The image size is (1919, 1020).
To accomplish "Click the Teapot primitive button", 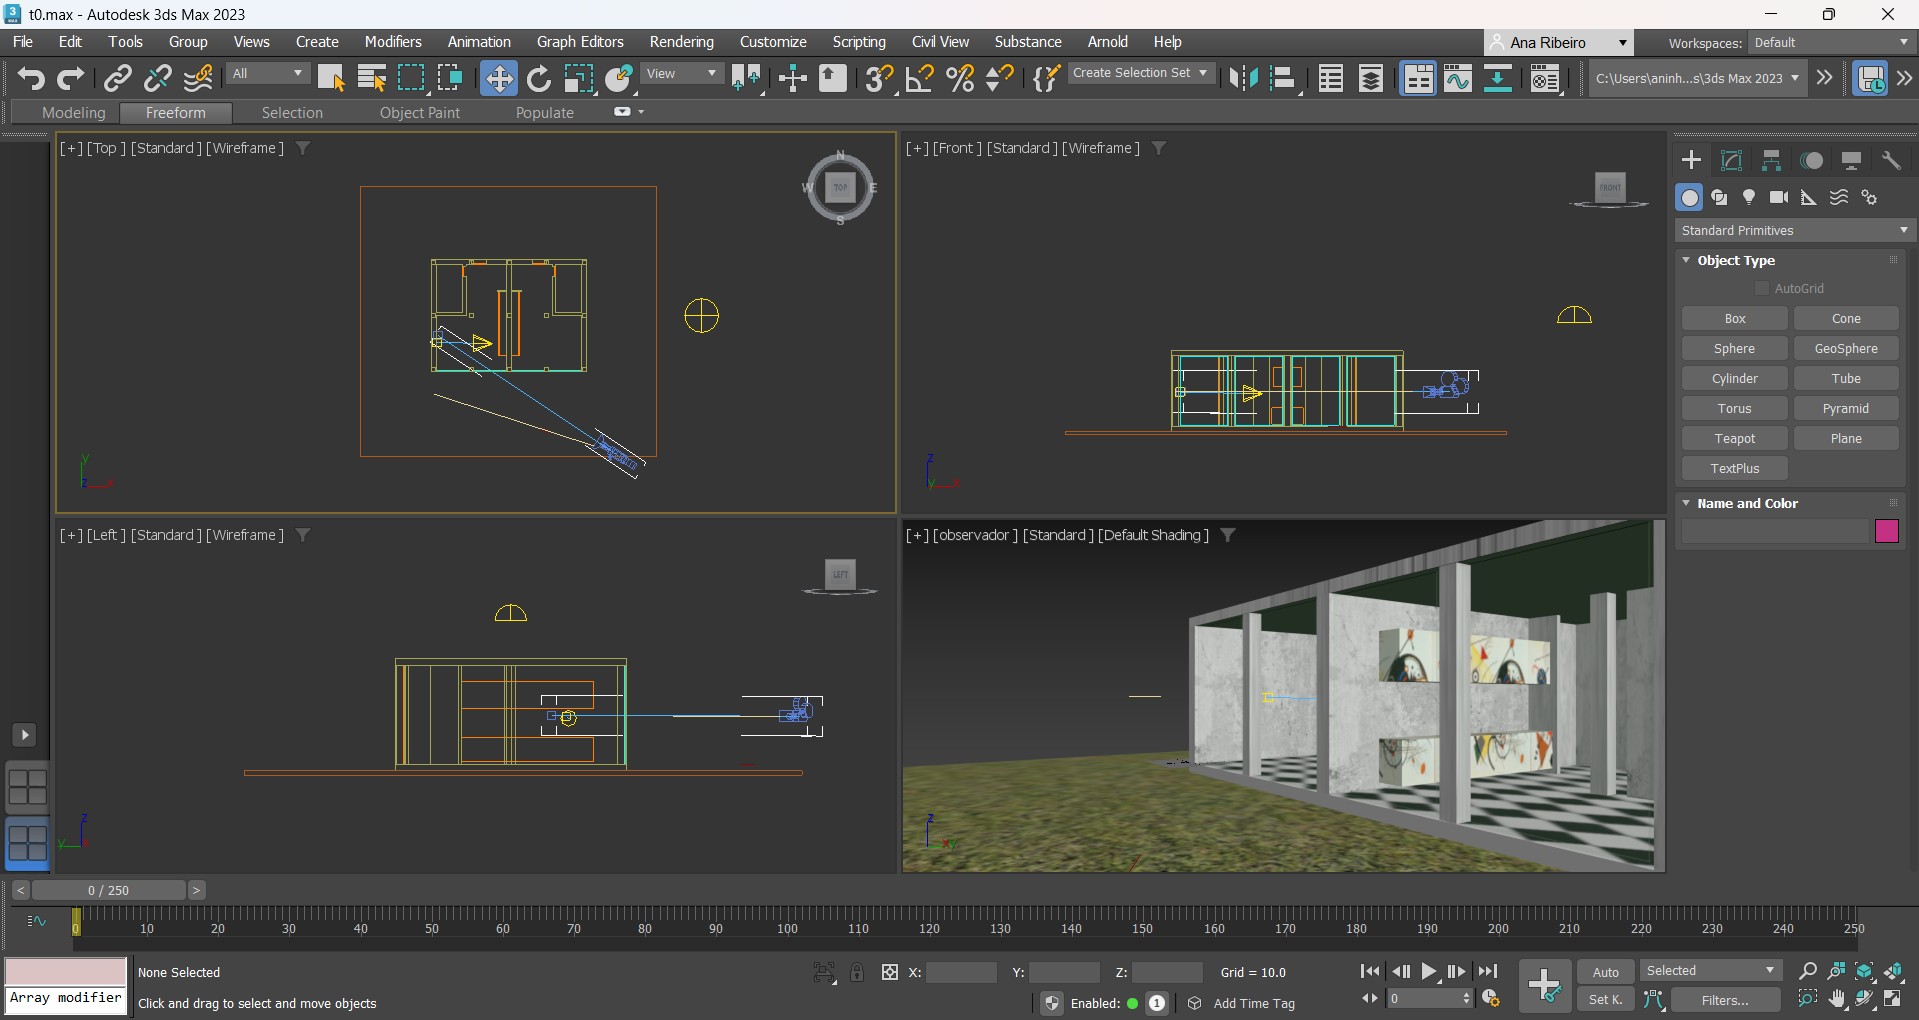I will pyautogui.click(x=1734, y=438).
